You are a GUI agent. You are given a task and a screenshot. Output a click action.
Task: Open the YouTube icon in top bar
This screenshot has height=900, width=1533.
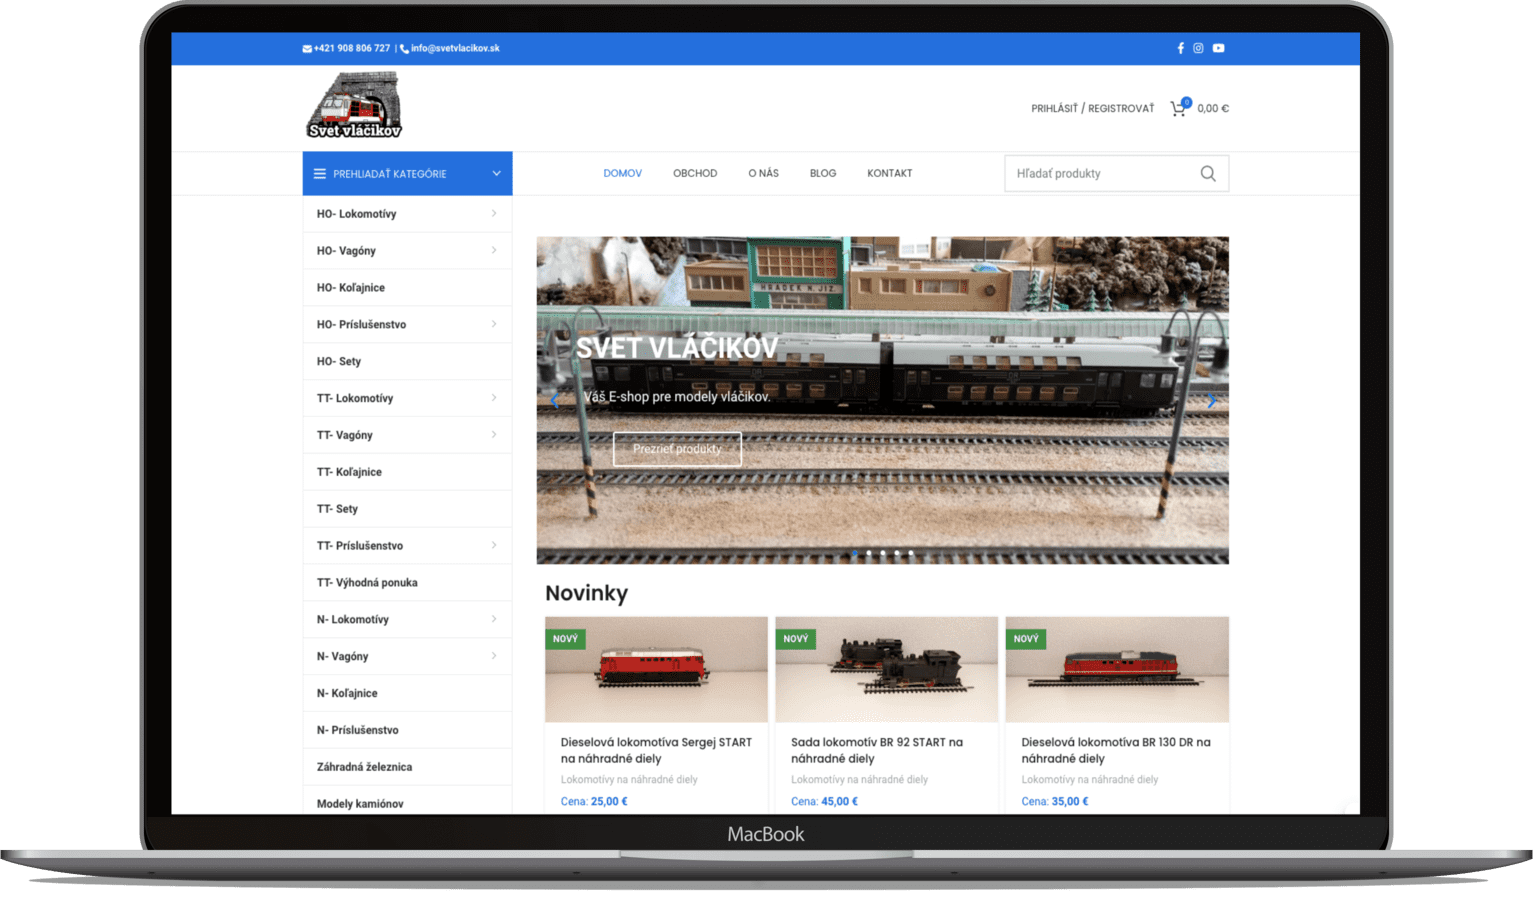point(1218,48)
